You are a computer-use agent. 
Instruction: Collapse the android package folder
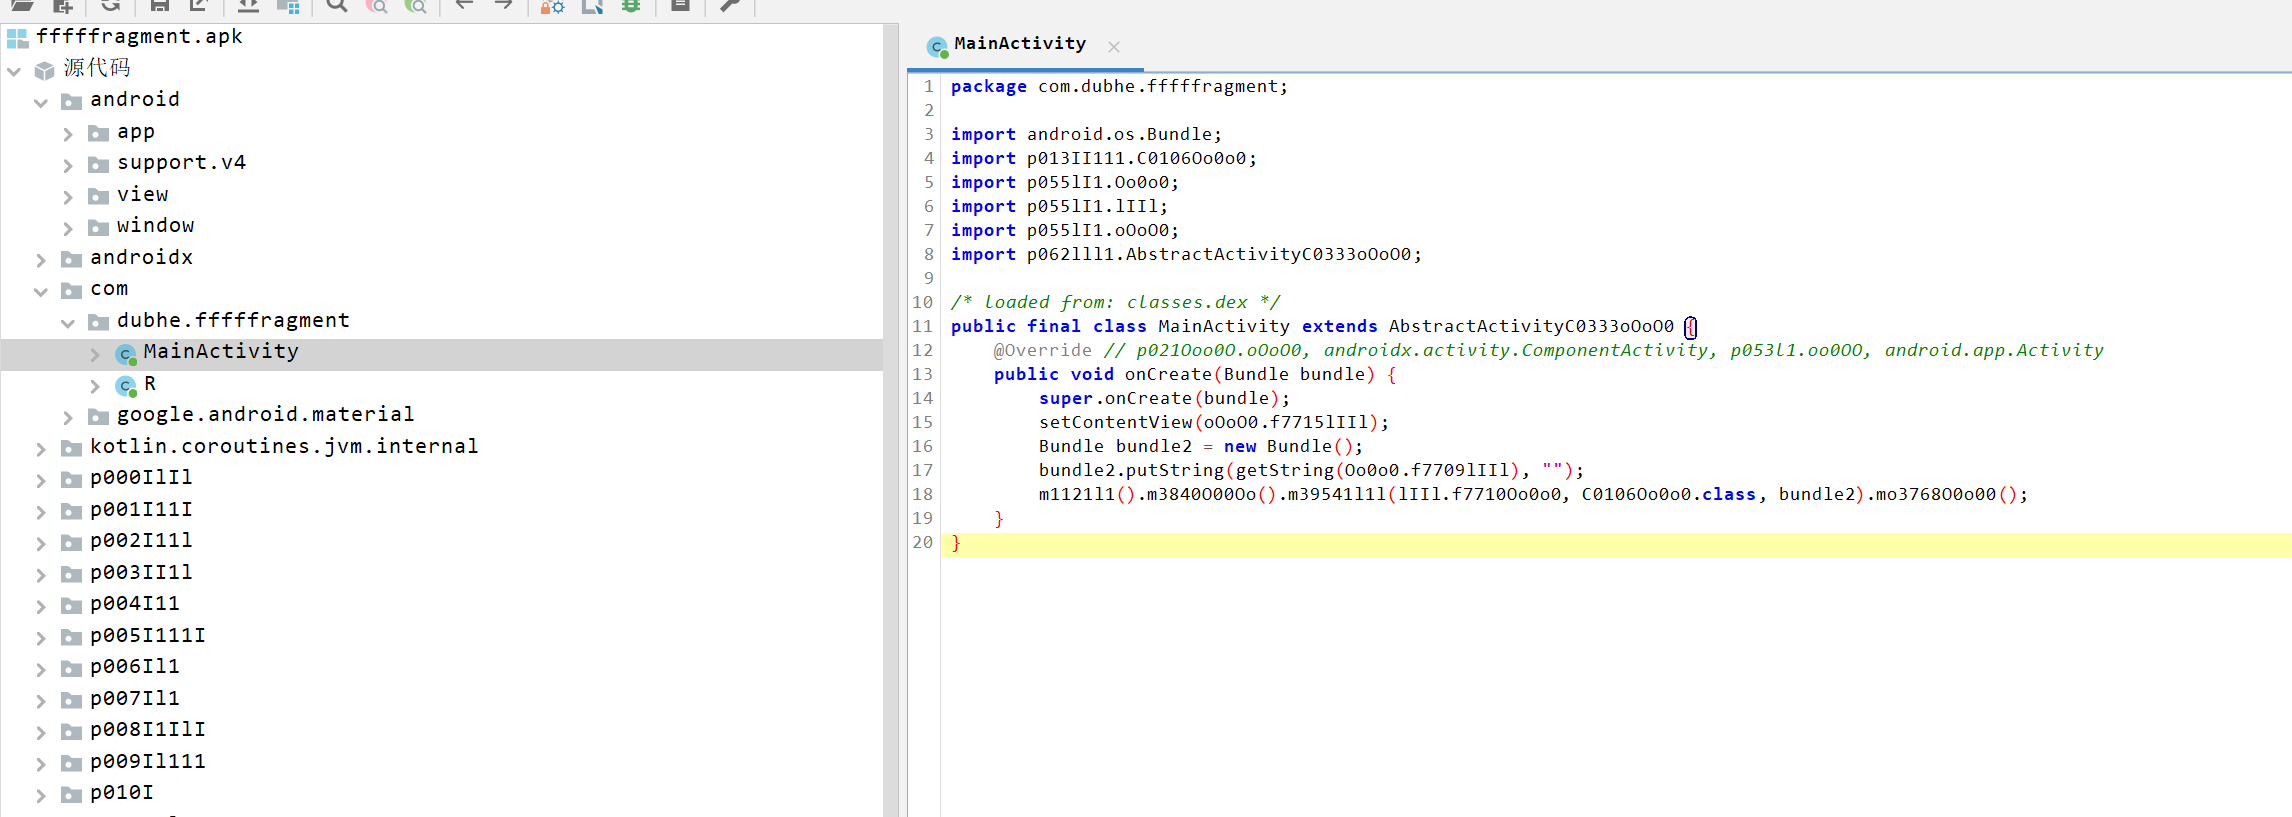pos(41,102)
